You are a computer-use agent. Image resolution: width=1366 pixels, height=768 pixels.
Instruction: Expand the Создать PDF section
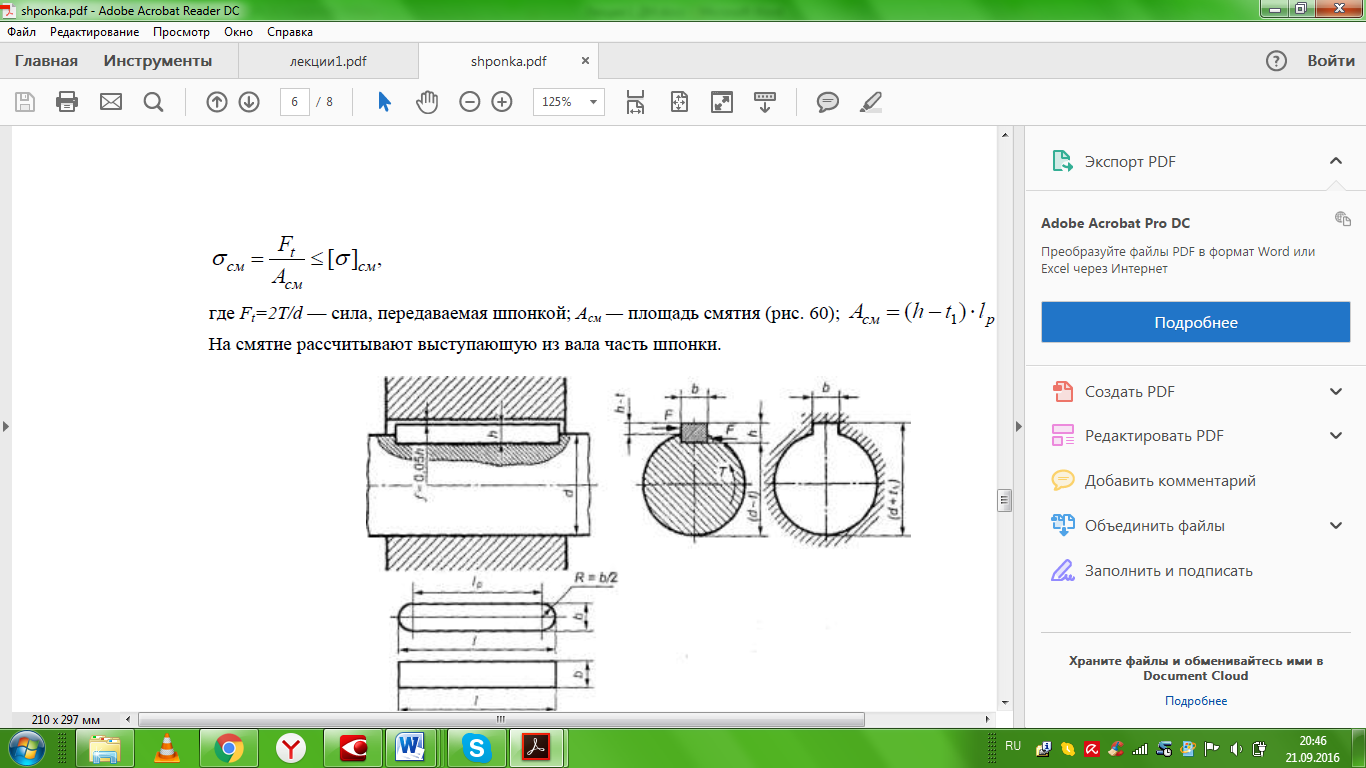coord(1335,392)
